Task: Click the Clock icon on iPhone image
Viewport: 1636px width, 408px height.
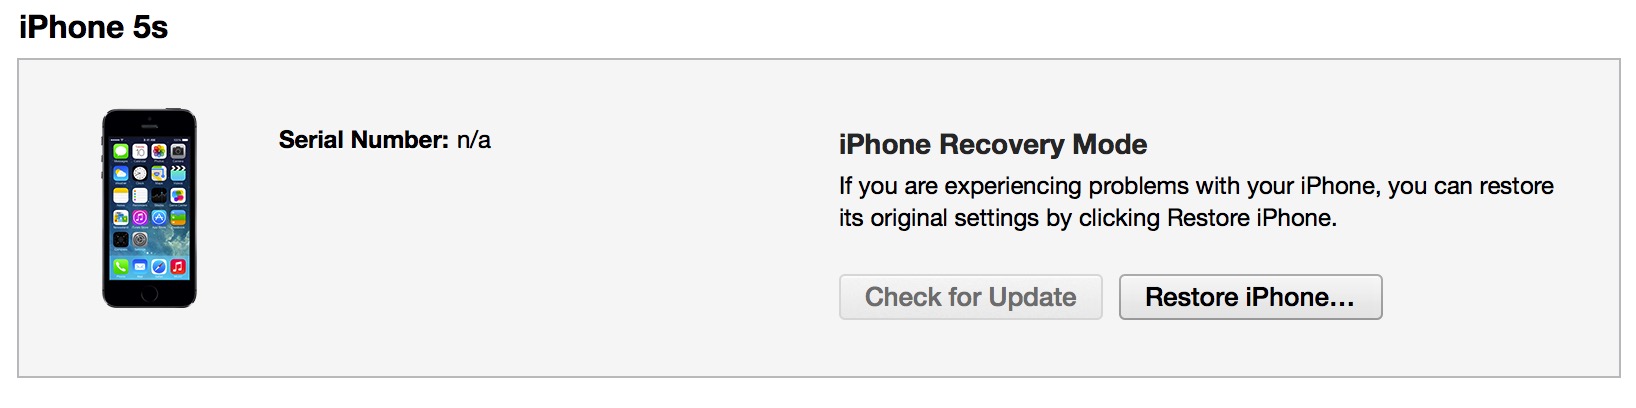Action: [x=140, y=174]
